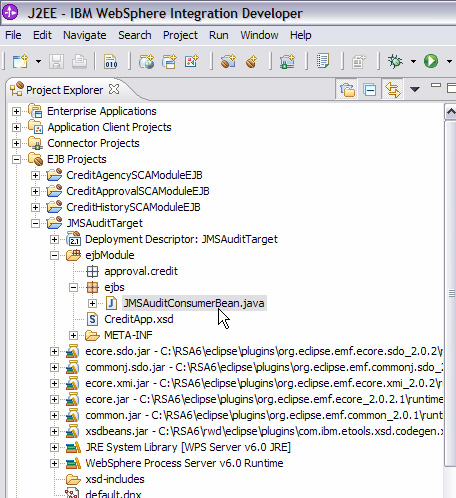The width and height of the screenshot is (456, 498).
Task: Open the New wizard dropdown arrow
Action: coord(38,61)
